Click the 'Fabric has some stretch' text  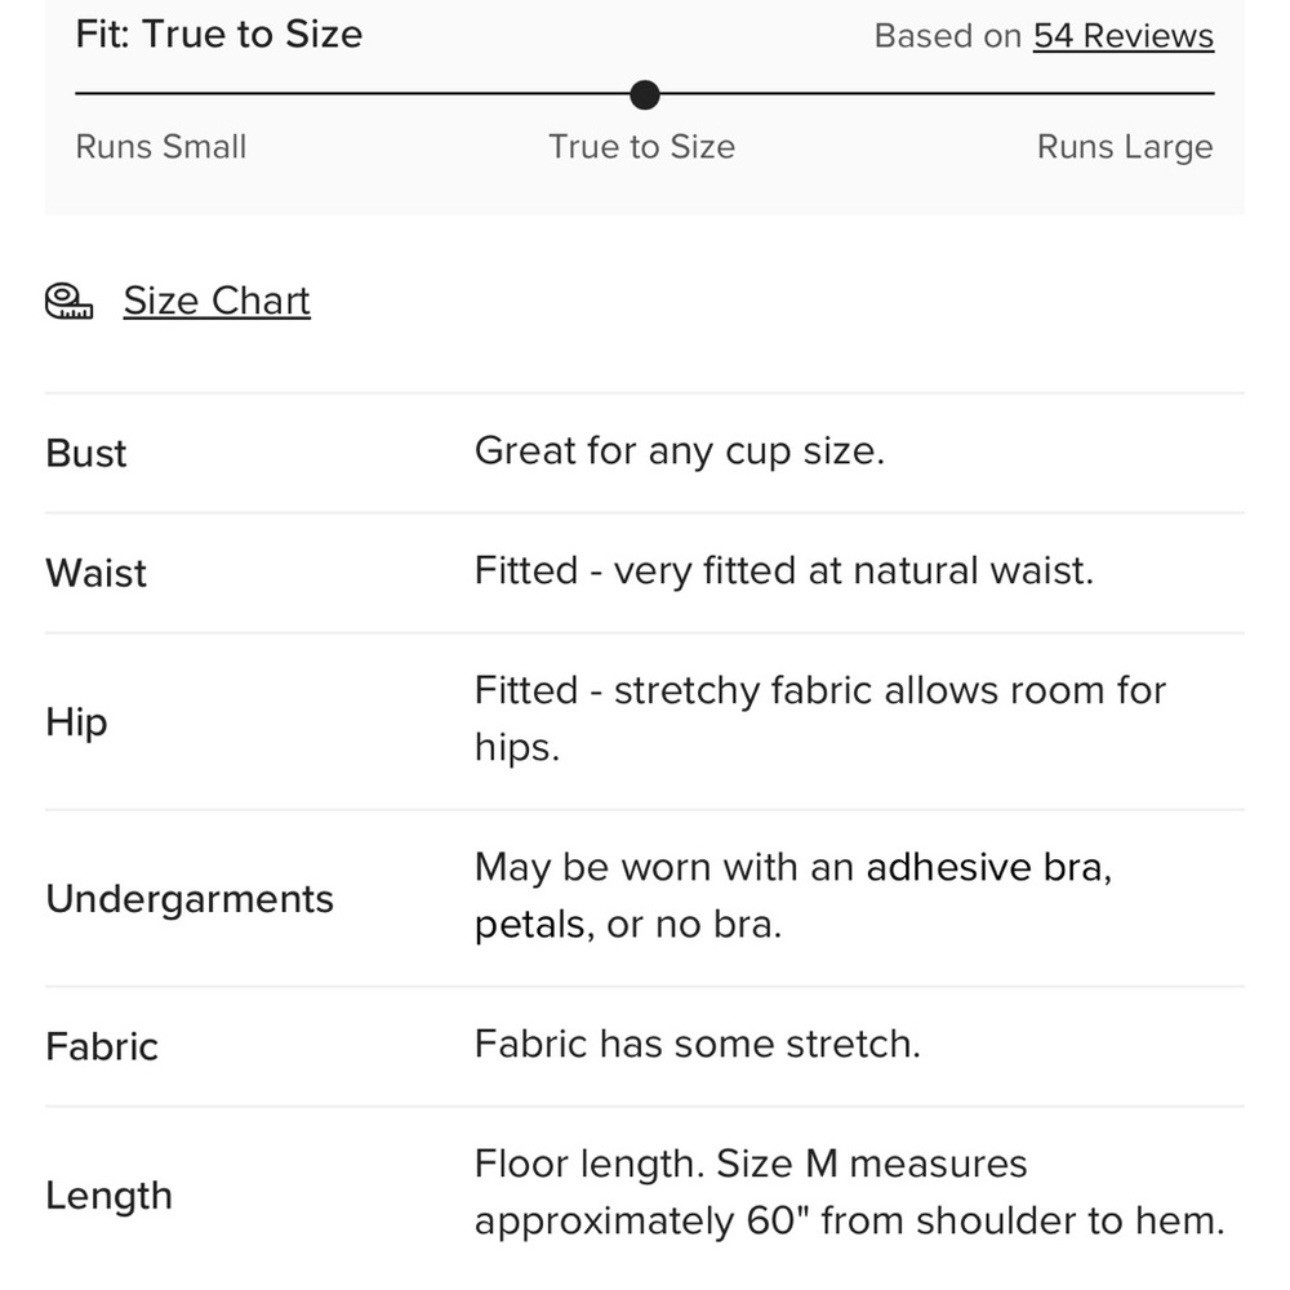(x=698, y=1045)
